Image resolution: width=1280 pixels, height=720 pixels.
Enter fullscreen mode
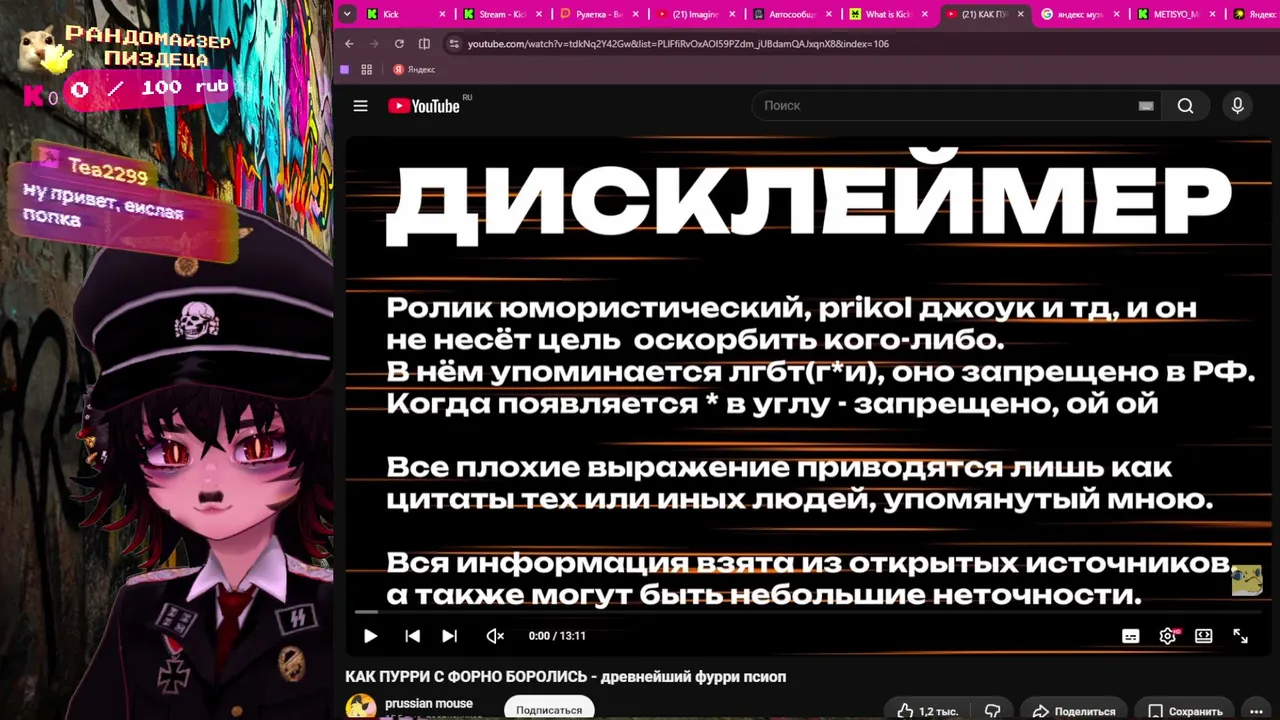click(x=1240, y=636)
